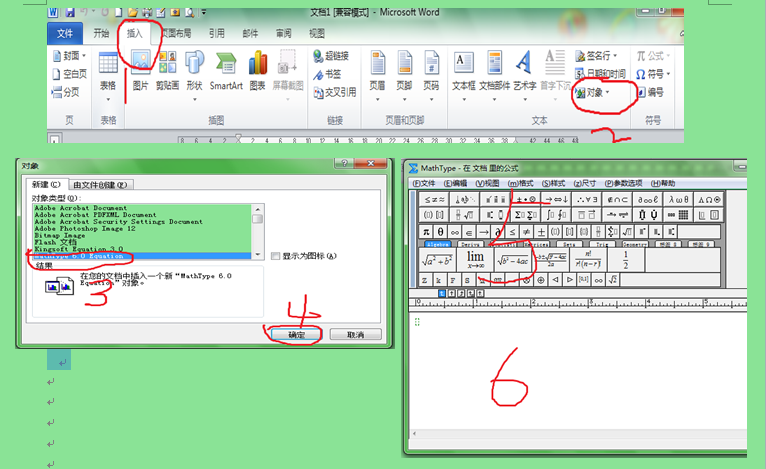This screenshot has width=766, height=469.
Task: Click 确定 in the 对象 dialog
Action: pyautogui.click(x=297, y=335)
